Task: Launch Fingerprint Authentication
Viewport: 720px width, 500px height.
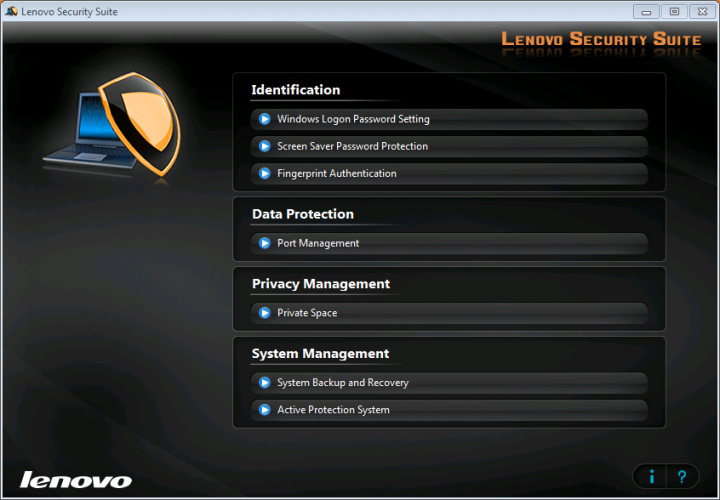Action: point(449,174)
